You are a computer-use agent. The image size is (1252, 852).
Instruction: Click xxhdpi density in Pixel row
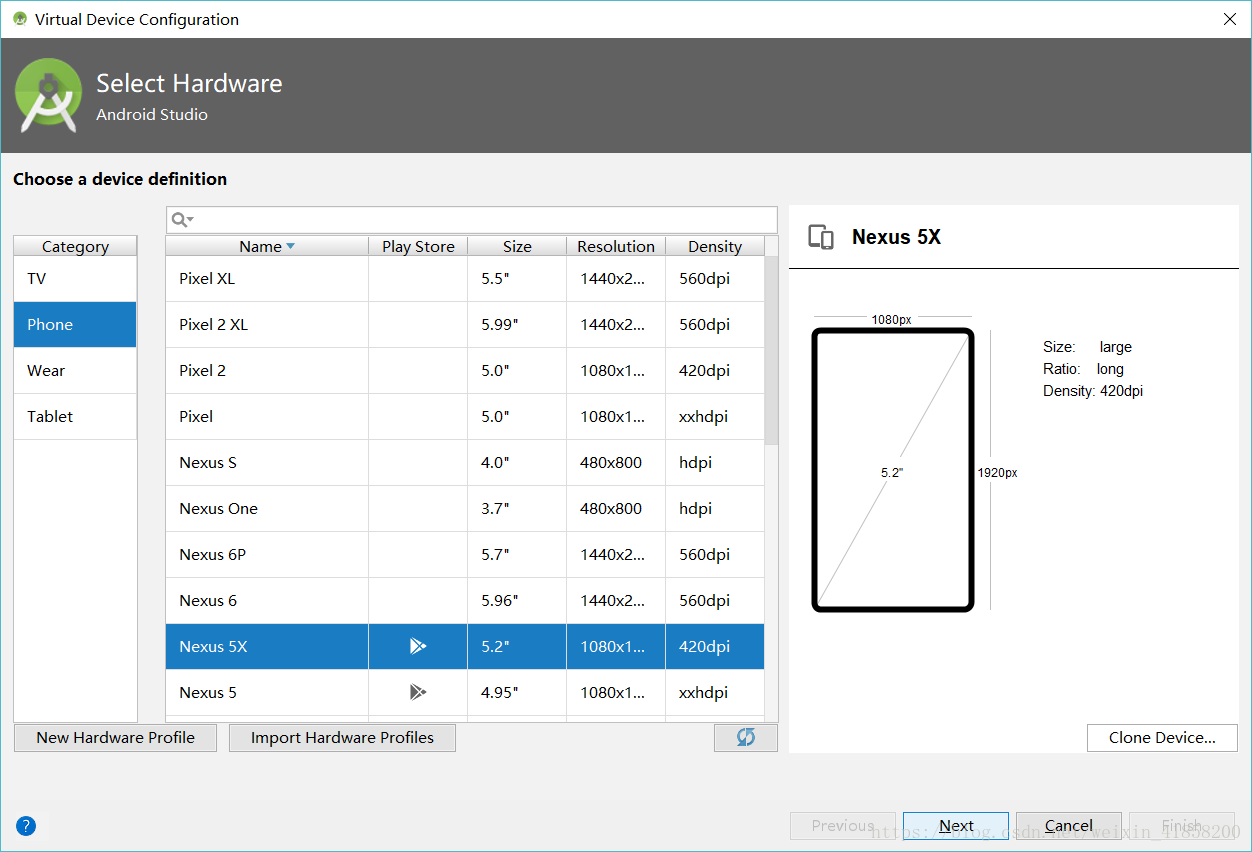point(715,417)
